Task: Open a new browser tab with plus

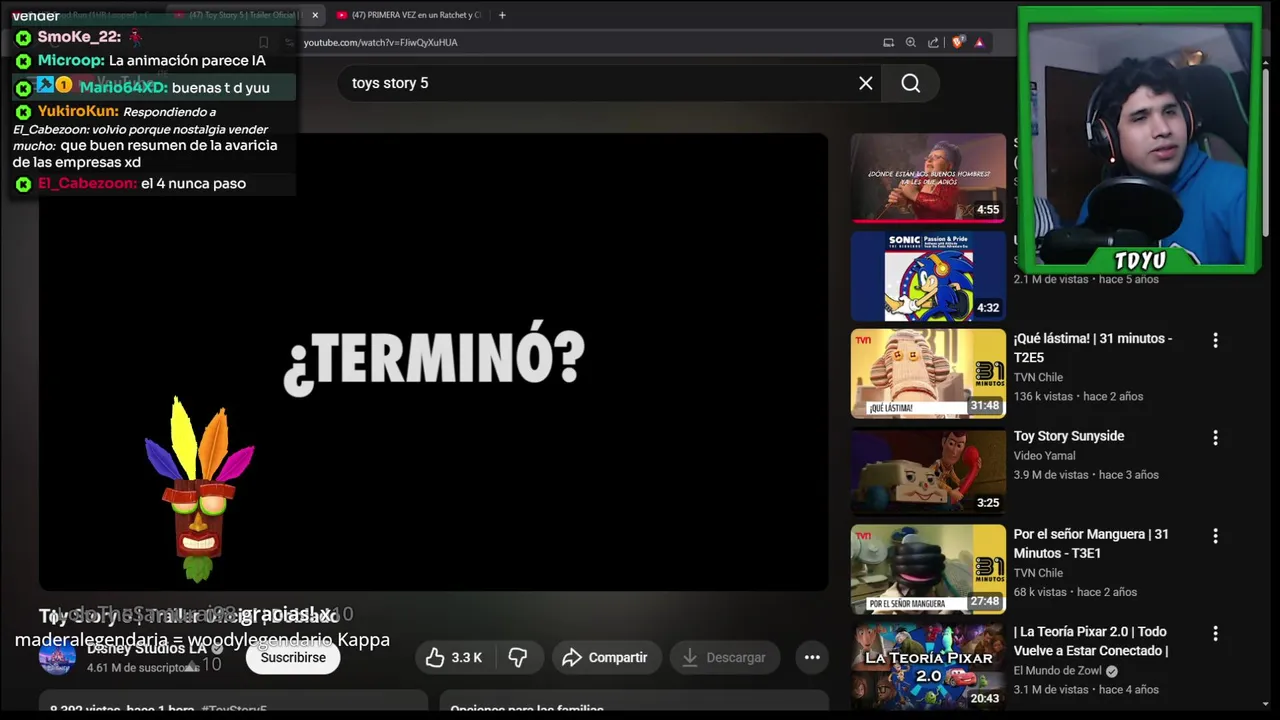Action: pyautogui.click(x=502, y=15)
